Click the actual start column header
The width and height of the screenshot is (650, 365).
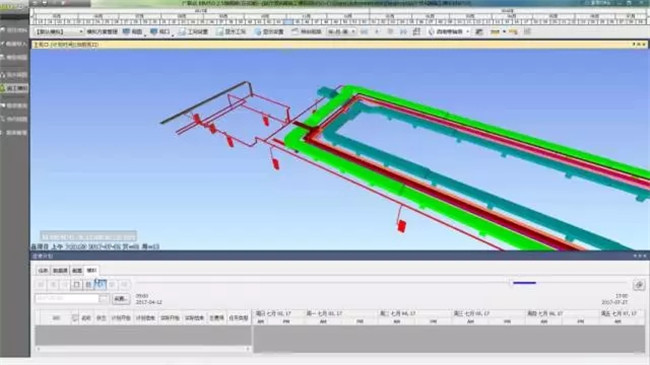(170, 318)
